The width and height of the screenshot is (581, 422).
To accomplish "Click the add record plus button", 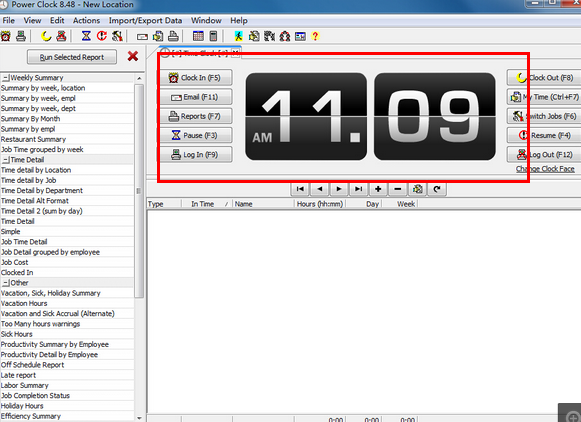I will (x=378, y=189).
